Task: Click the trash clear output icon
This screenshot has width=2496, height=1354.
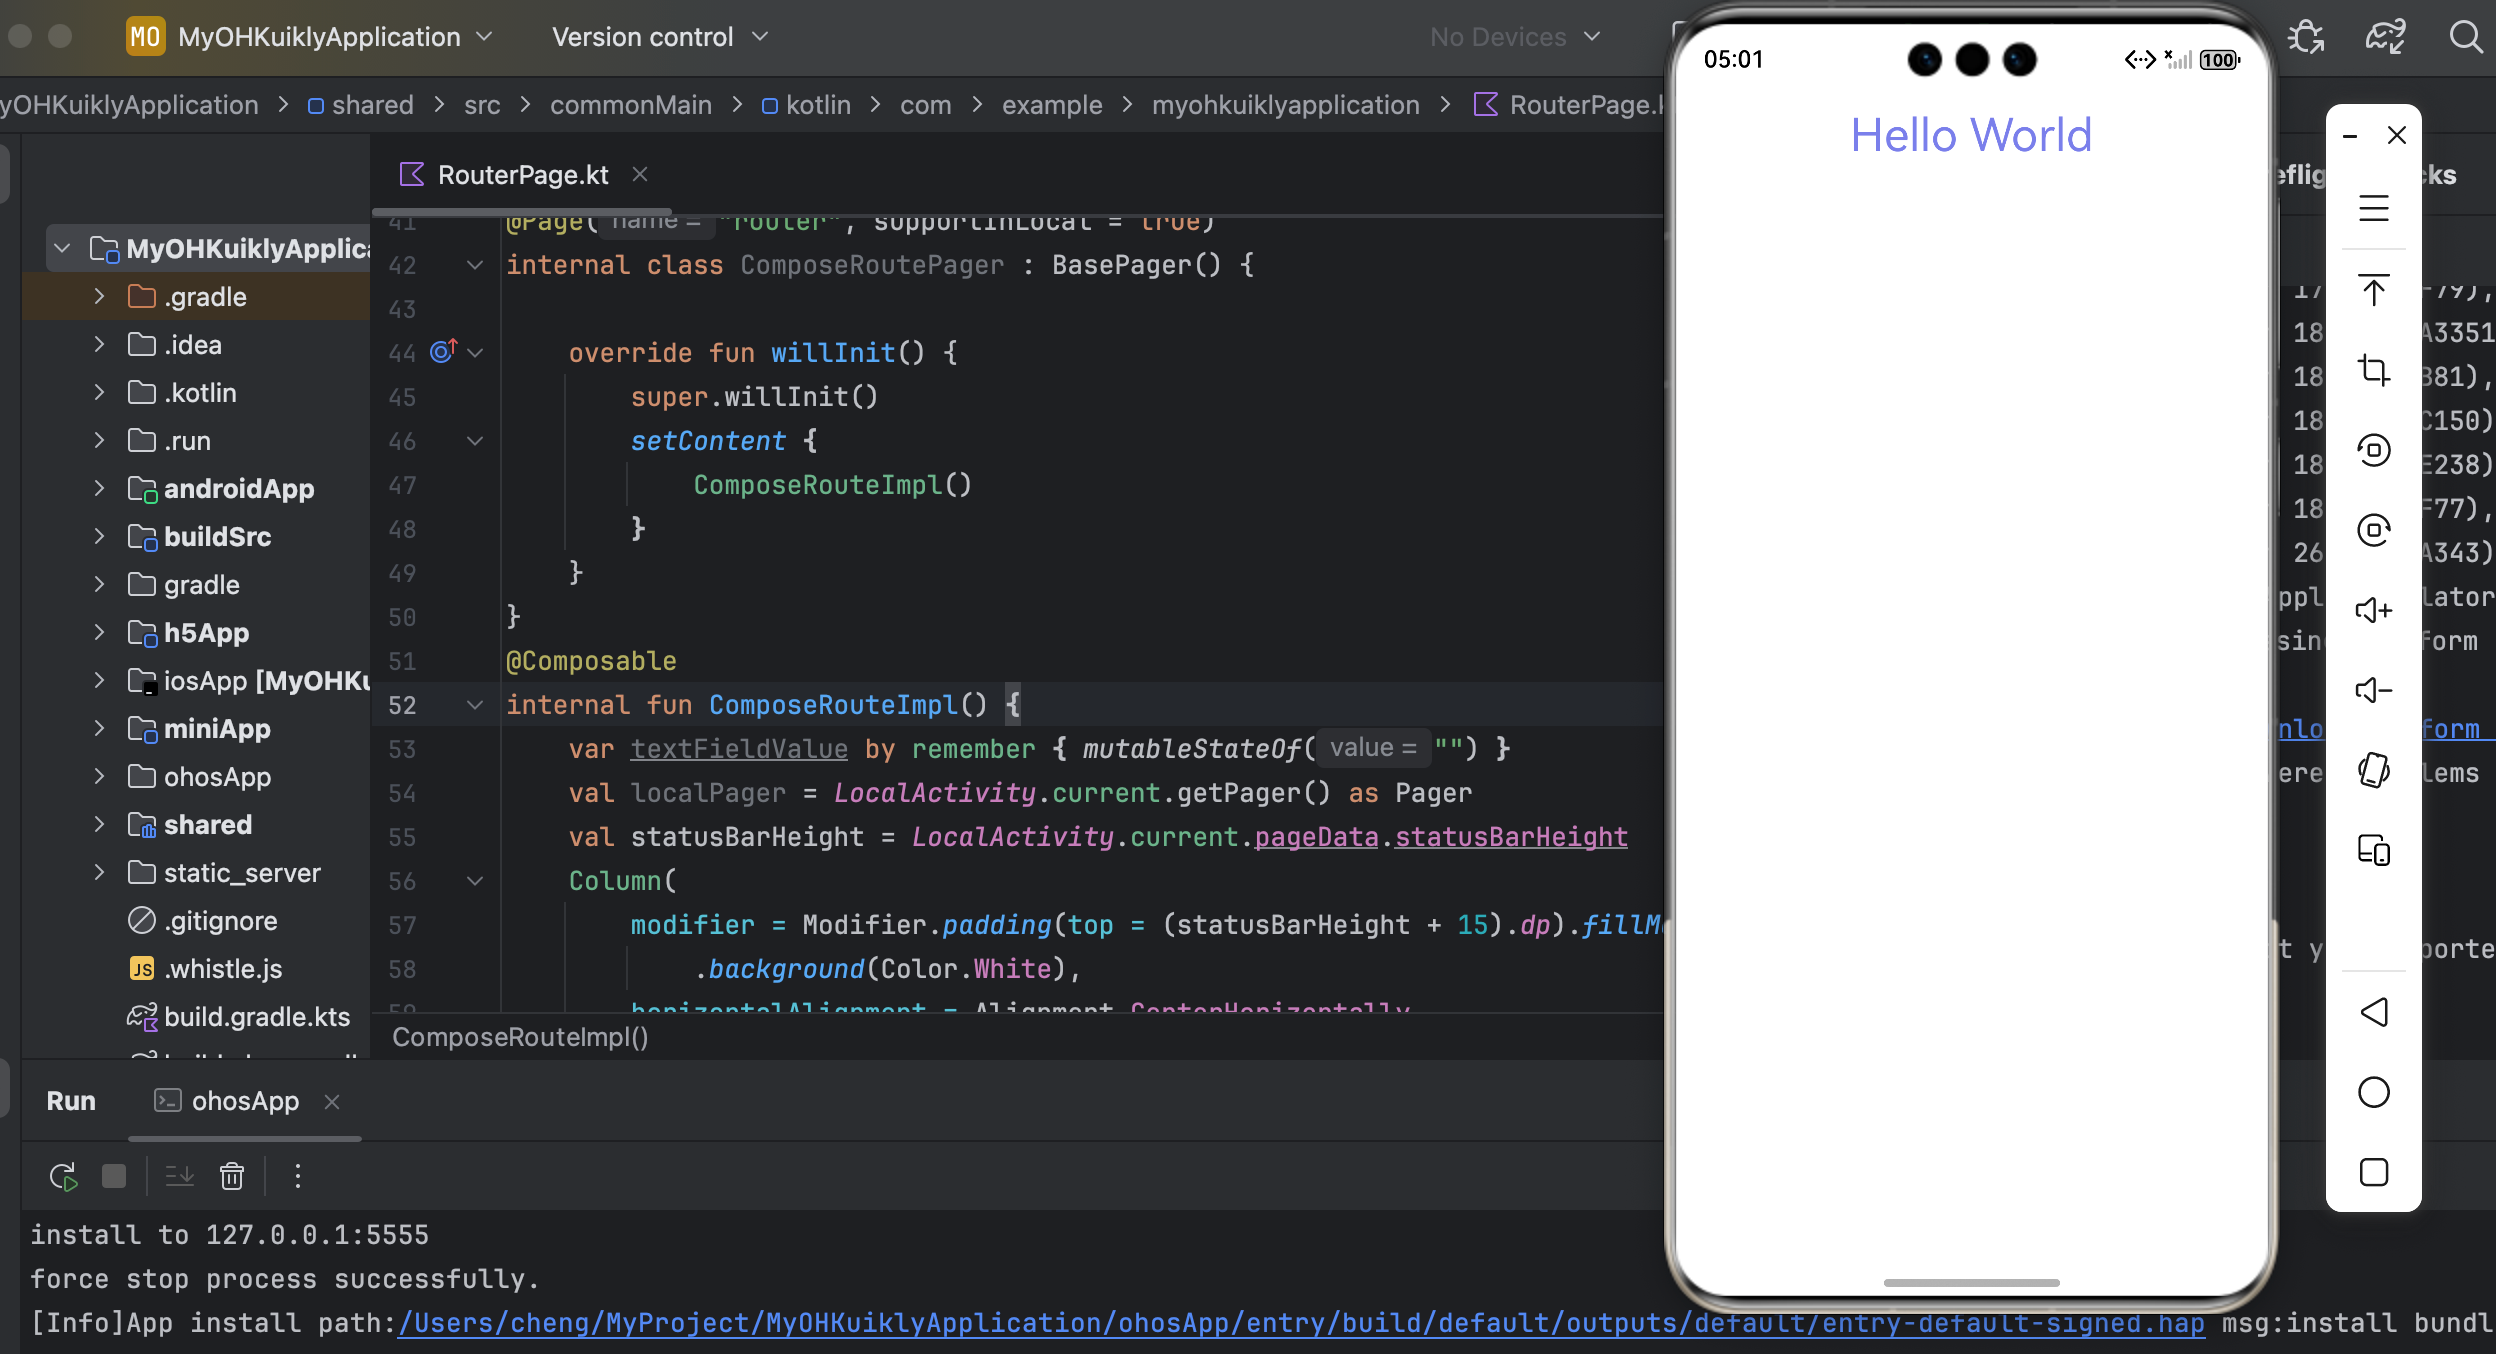Action: [232, 1177]
